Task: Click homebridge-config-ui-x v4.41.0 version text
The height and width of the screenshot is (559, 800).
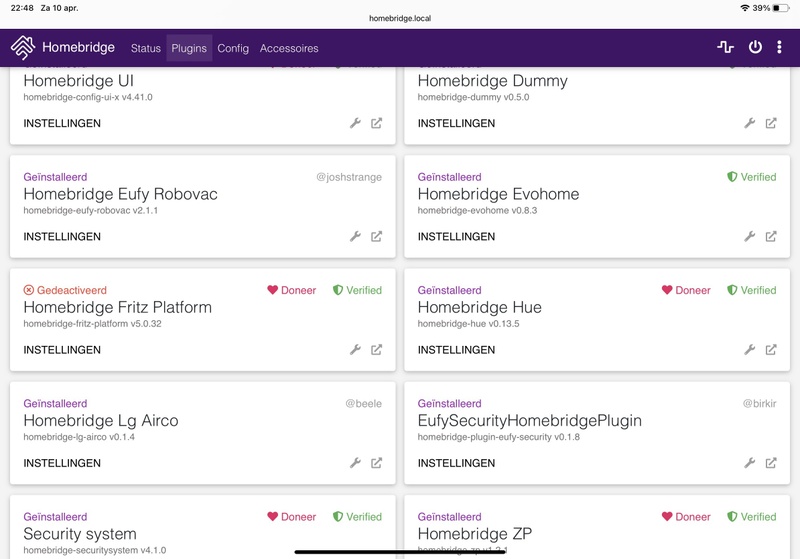Action: pyautogui.click(x=88, y=97)
